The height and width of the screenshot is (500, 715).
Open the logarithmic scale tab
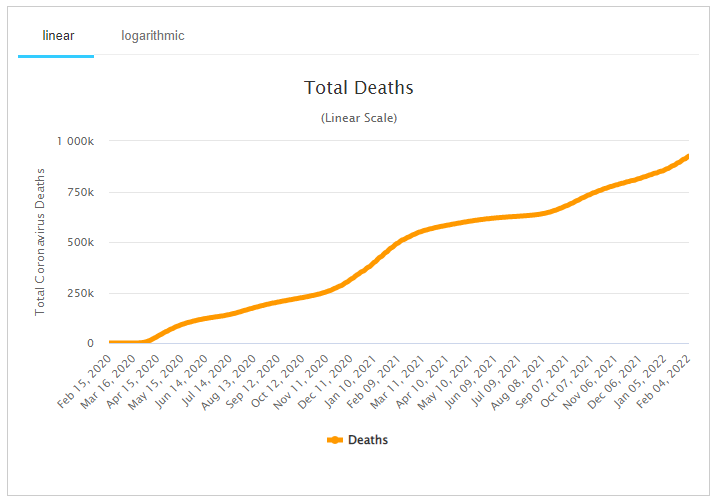point(153,36)
